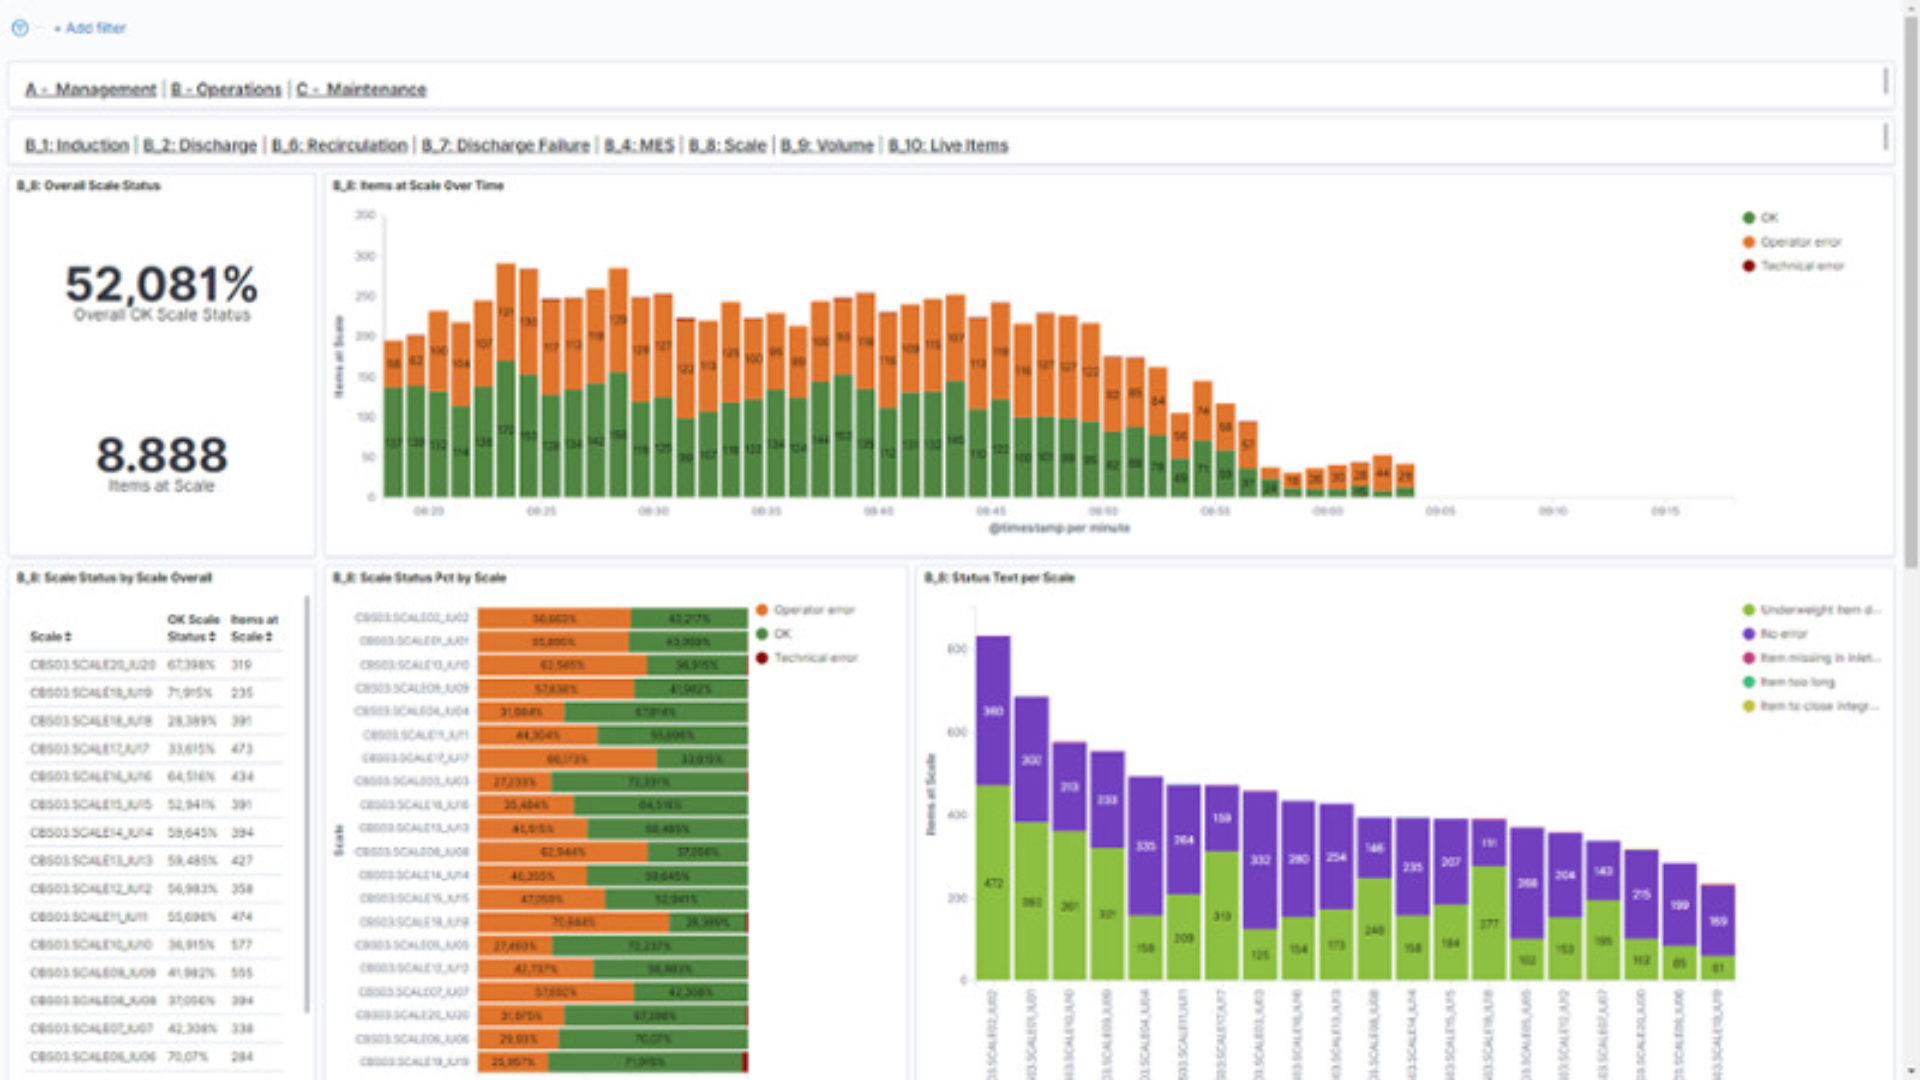
Task: Click the global filters icon
Action: [x=20, y=28]
